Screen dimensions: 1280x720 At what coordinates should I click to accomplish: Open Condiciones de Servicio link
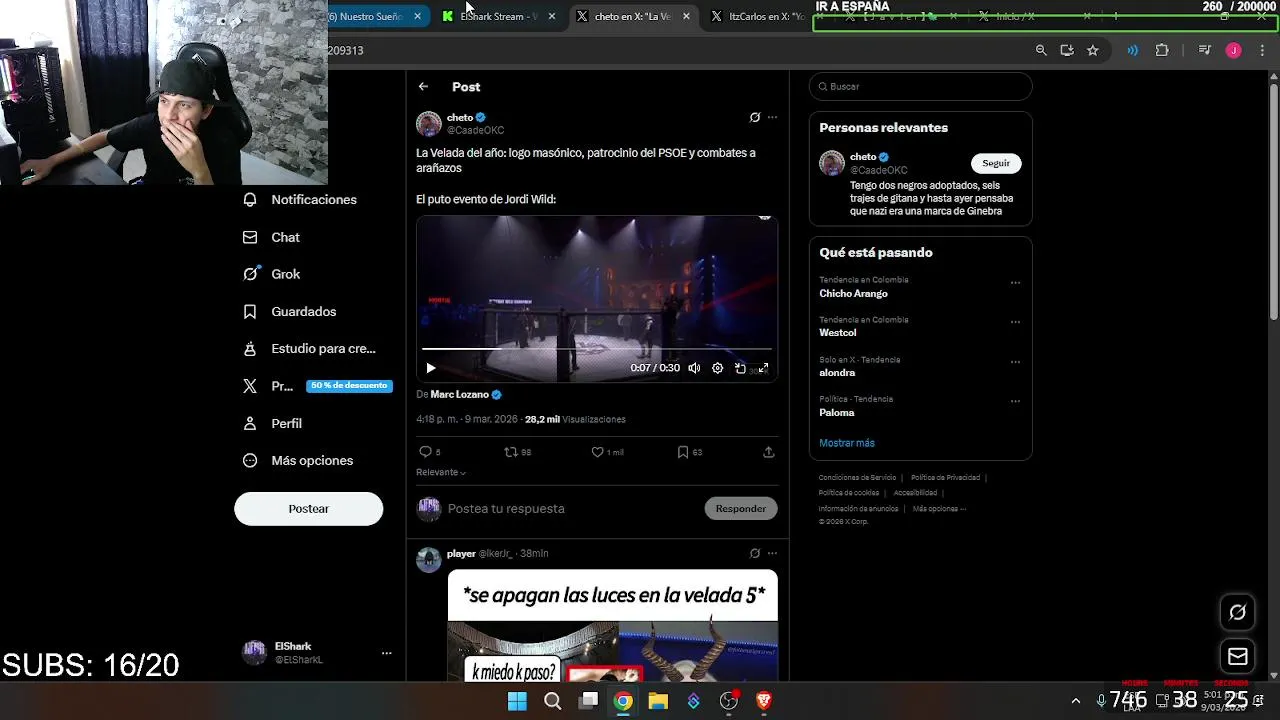click(x=857, y=478)
